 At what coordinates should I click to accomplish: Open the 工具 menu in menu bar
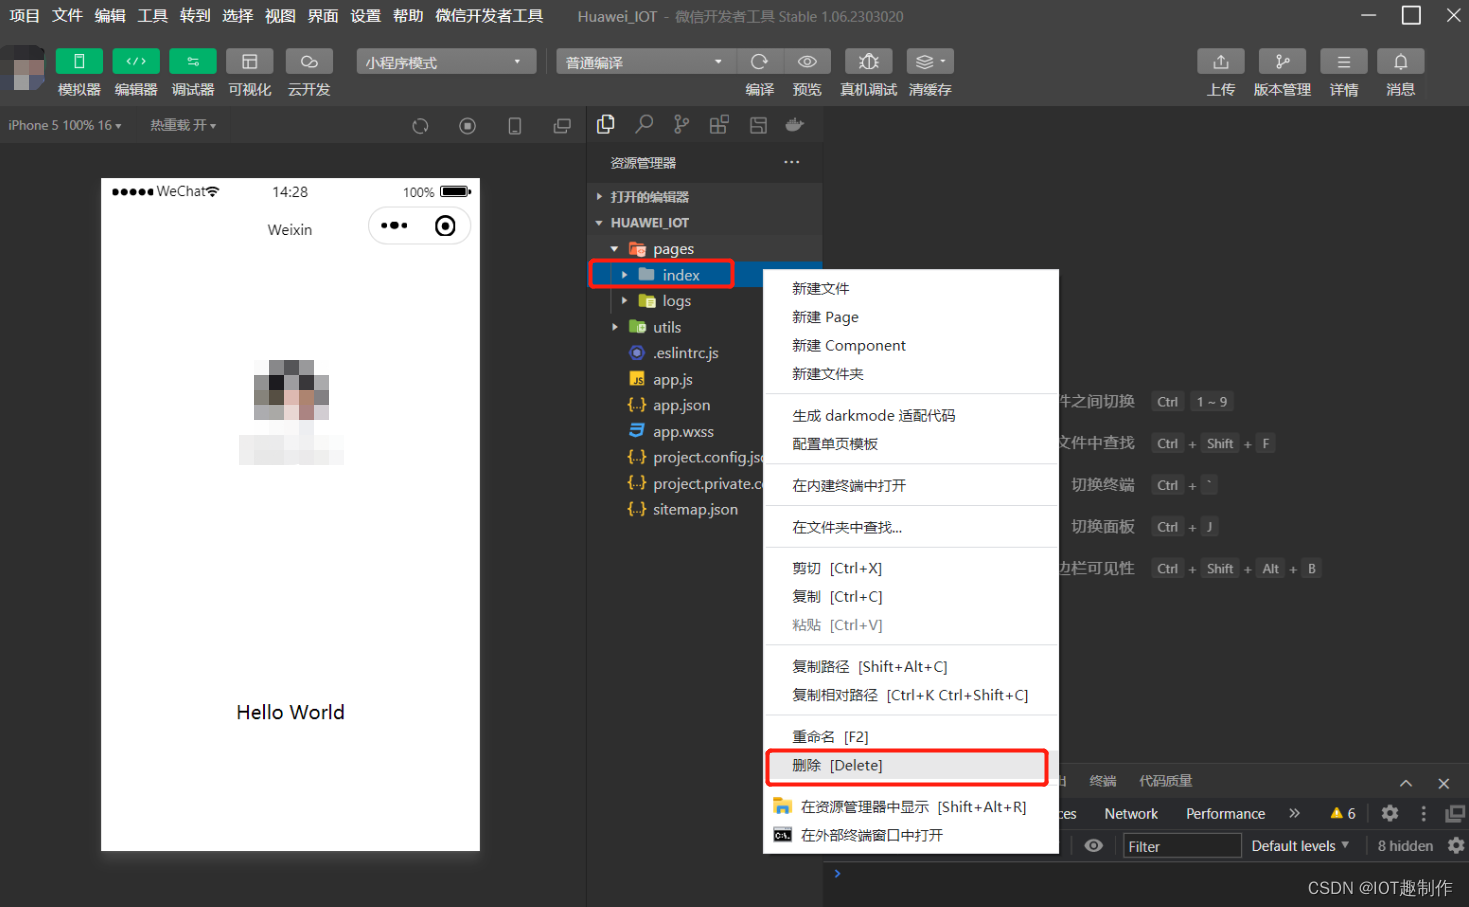click(x=152, y=16)
